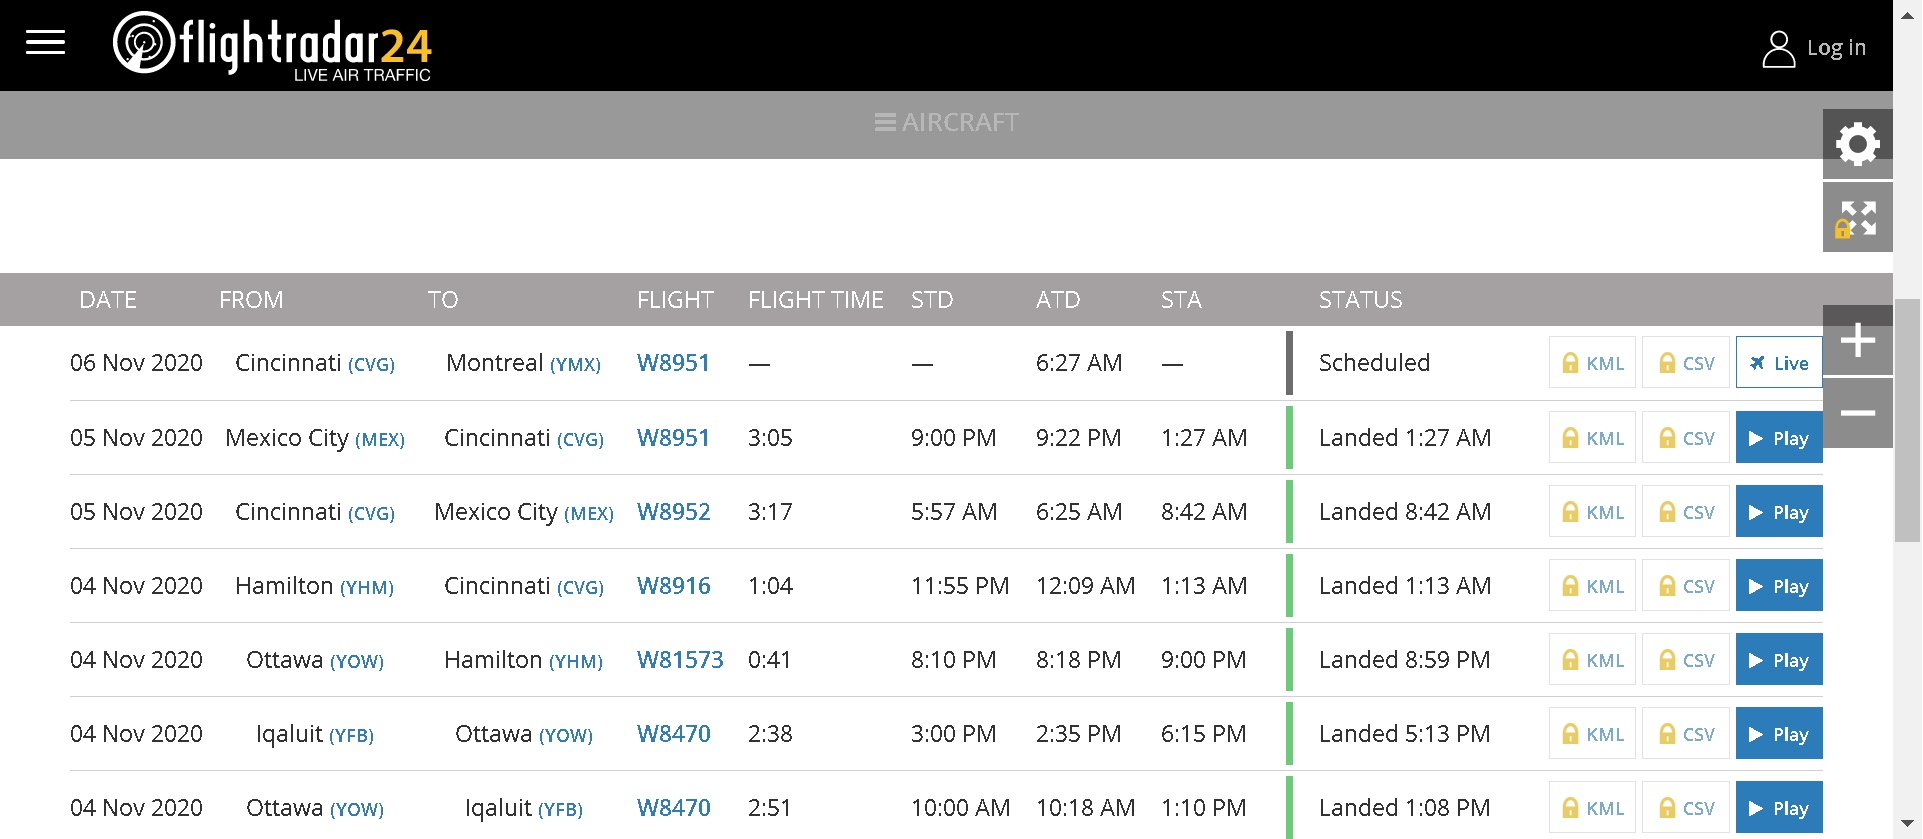1923x839 pixels.
Task: Open Montreal YMX airport link
Action: point(575,365)
